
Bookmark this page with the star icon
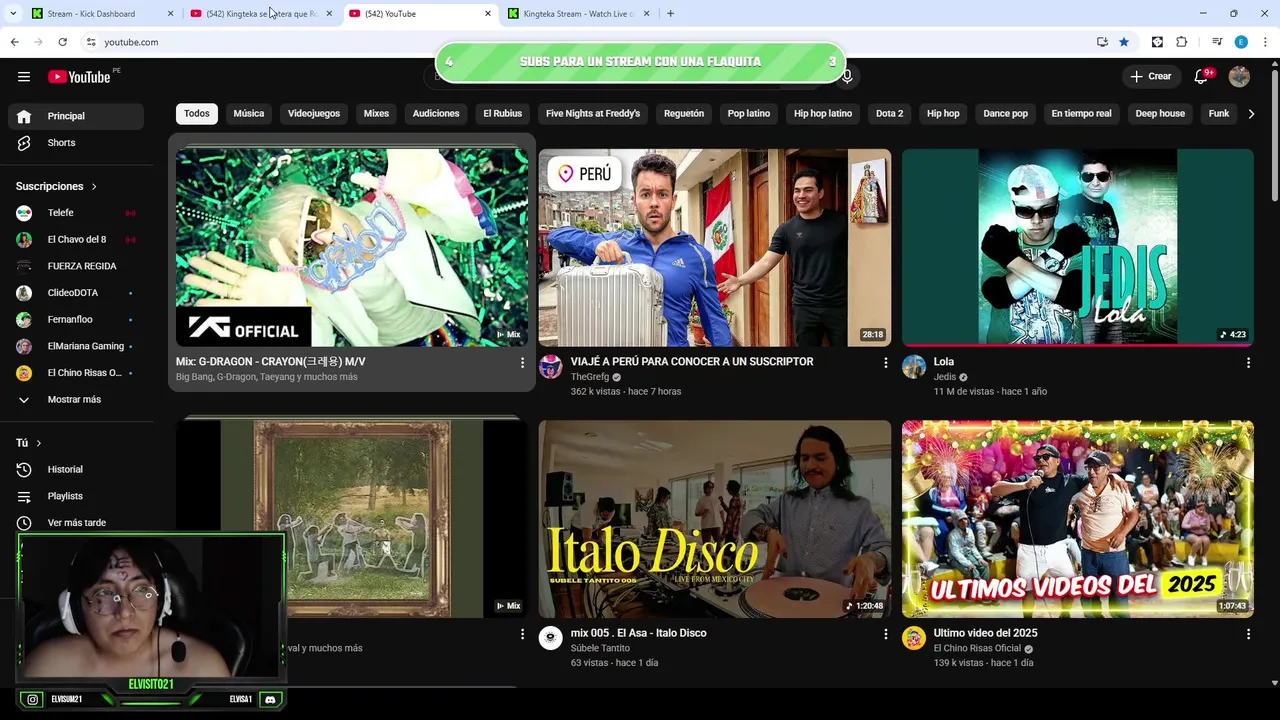[1124, 42]
